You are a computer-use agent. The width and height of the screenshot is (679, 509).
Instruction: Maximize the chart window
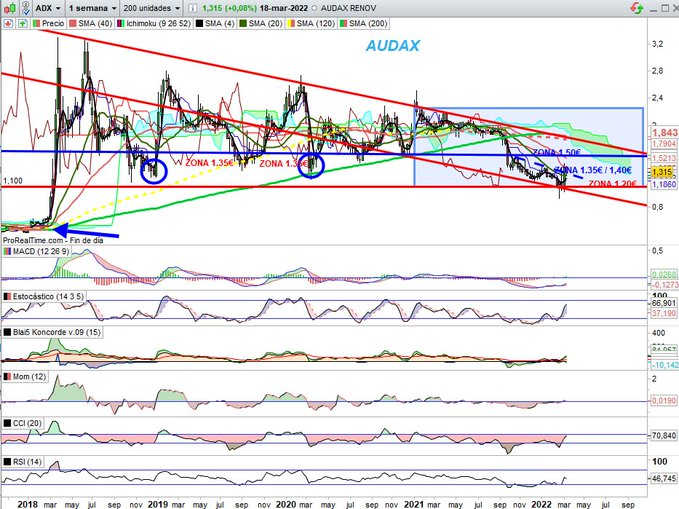point(665,8)
